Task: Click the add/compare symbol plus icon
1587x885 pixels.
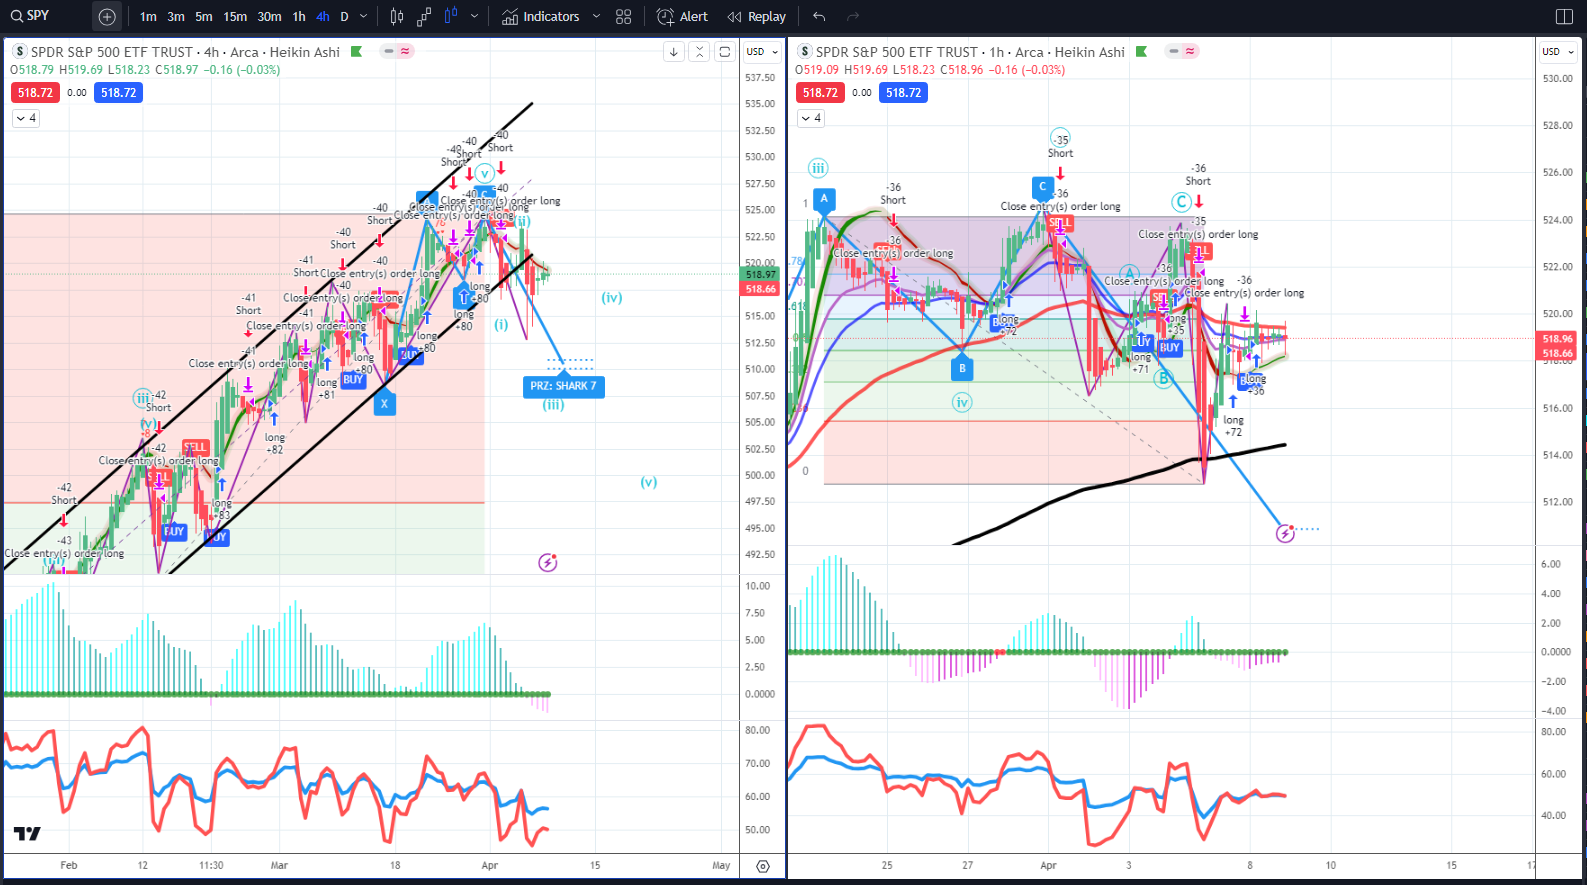Action: [x=107, y=16]
